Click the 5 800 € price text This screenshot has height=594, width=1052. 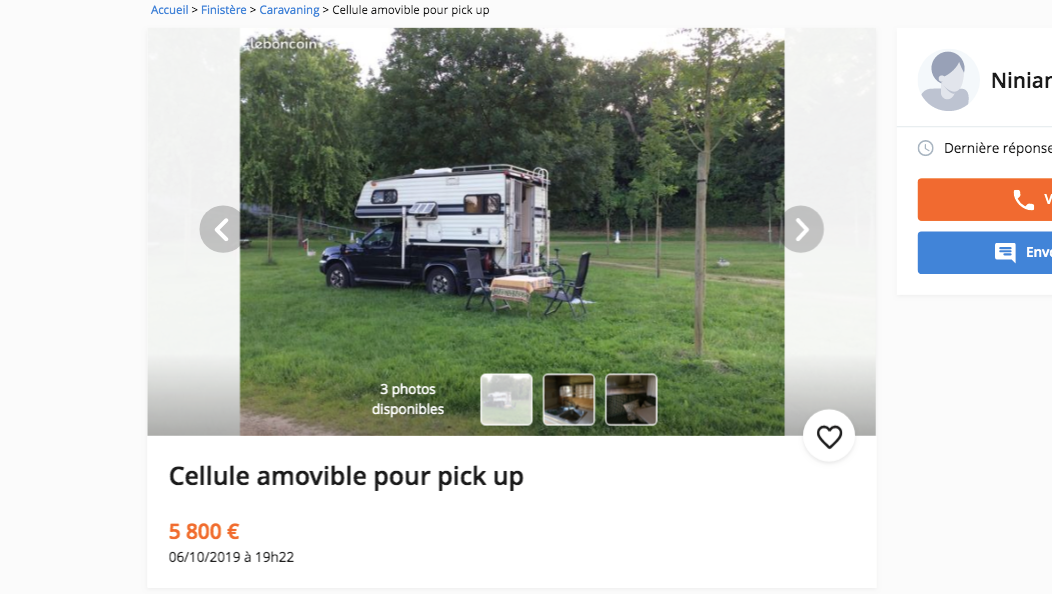point(204,532)
